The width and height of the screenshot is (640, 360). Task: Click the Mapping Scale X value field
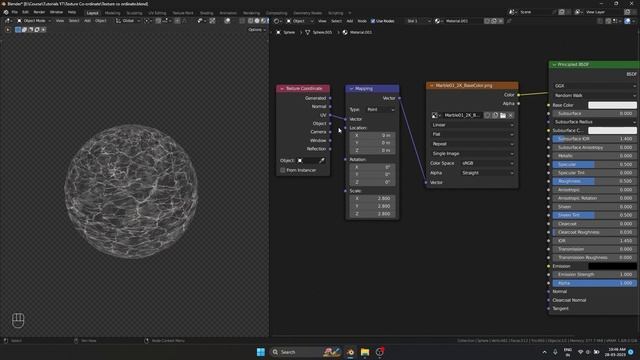[372, 198]
